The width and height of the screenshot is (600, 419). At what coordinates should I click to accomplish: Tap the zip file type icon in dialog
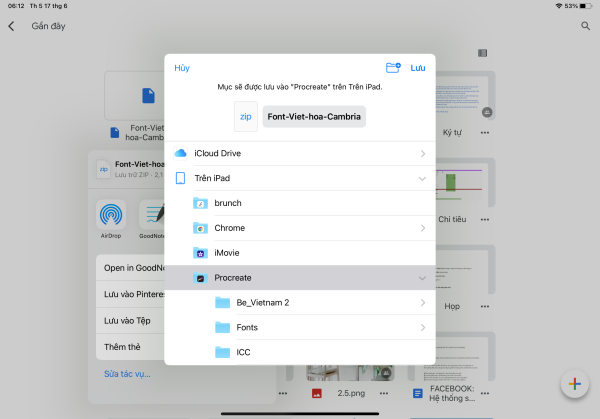tap(246, 117)
